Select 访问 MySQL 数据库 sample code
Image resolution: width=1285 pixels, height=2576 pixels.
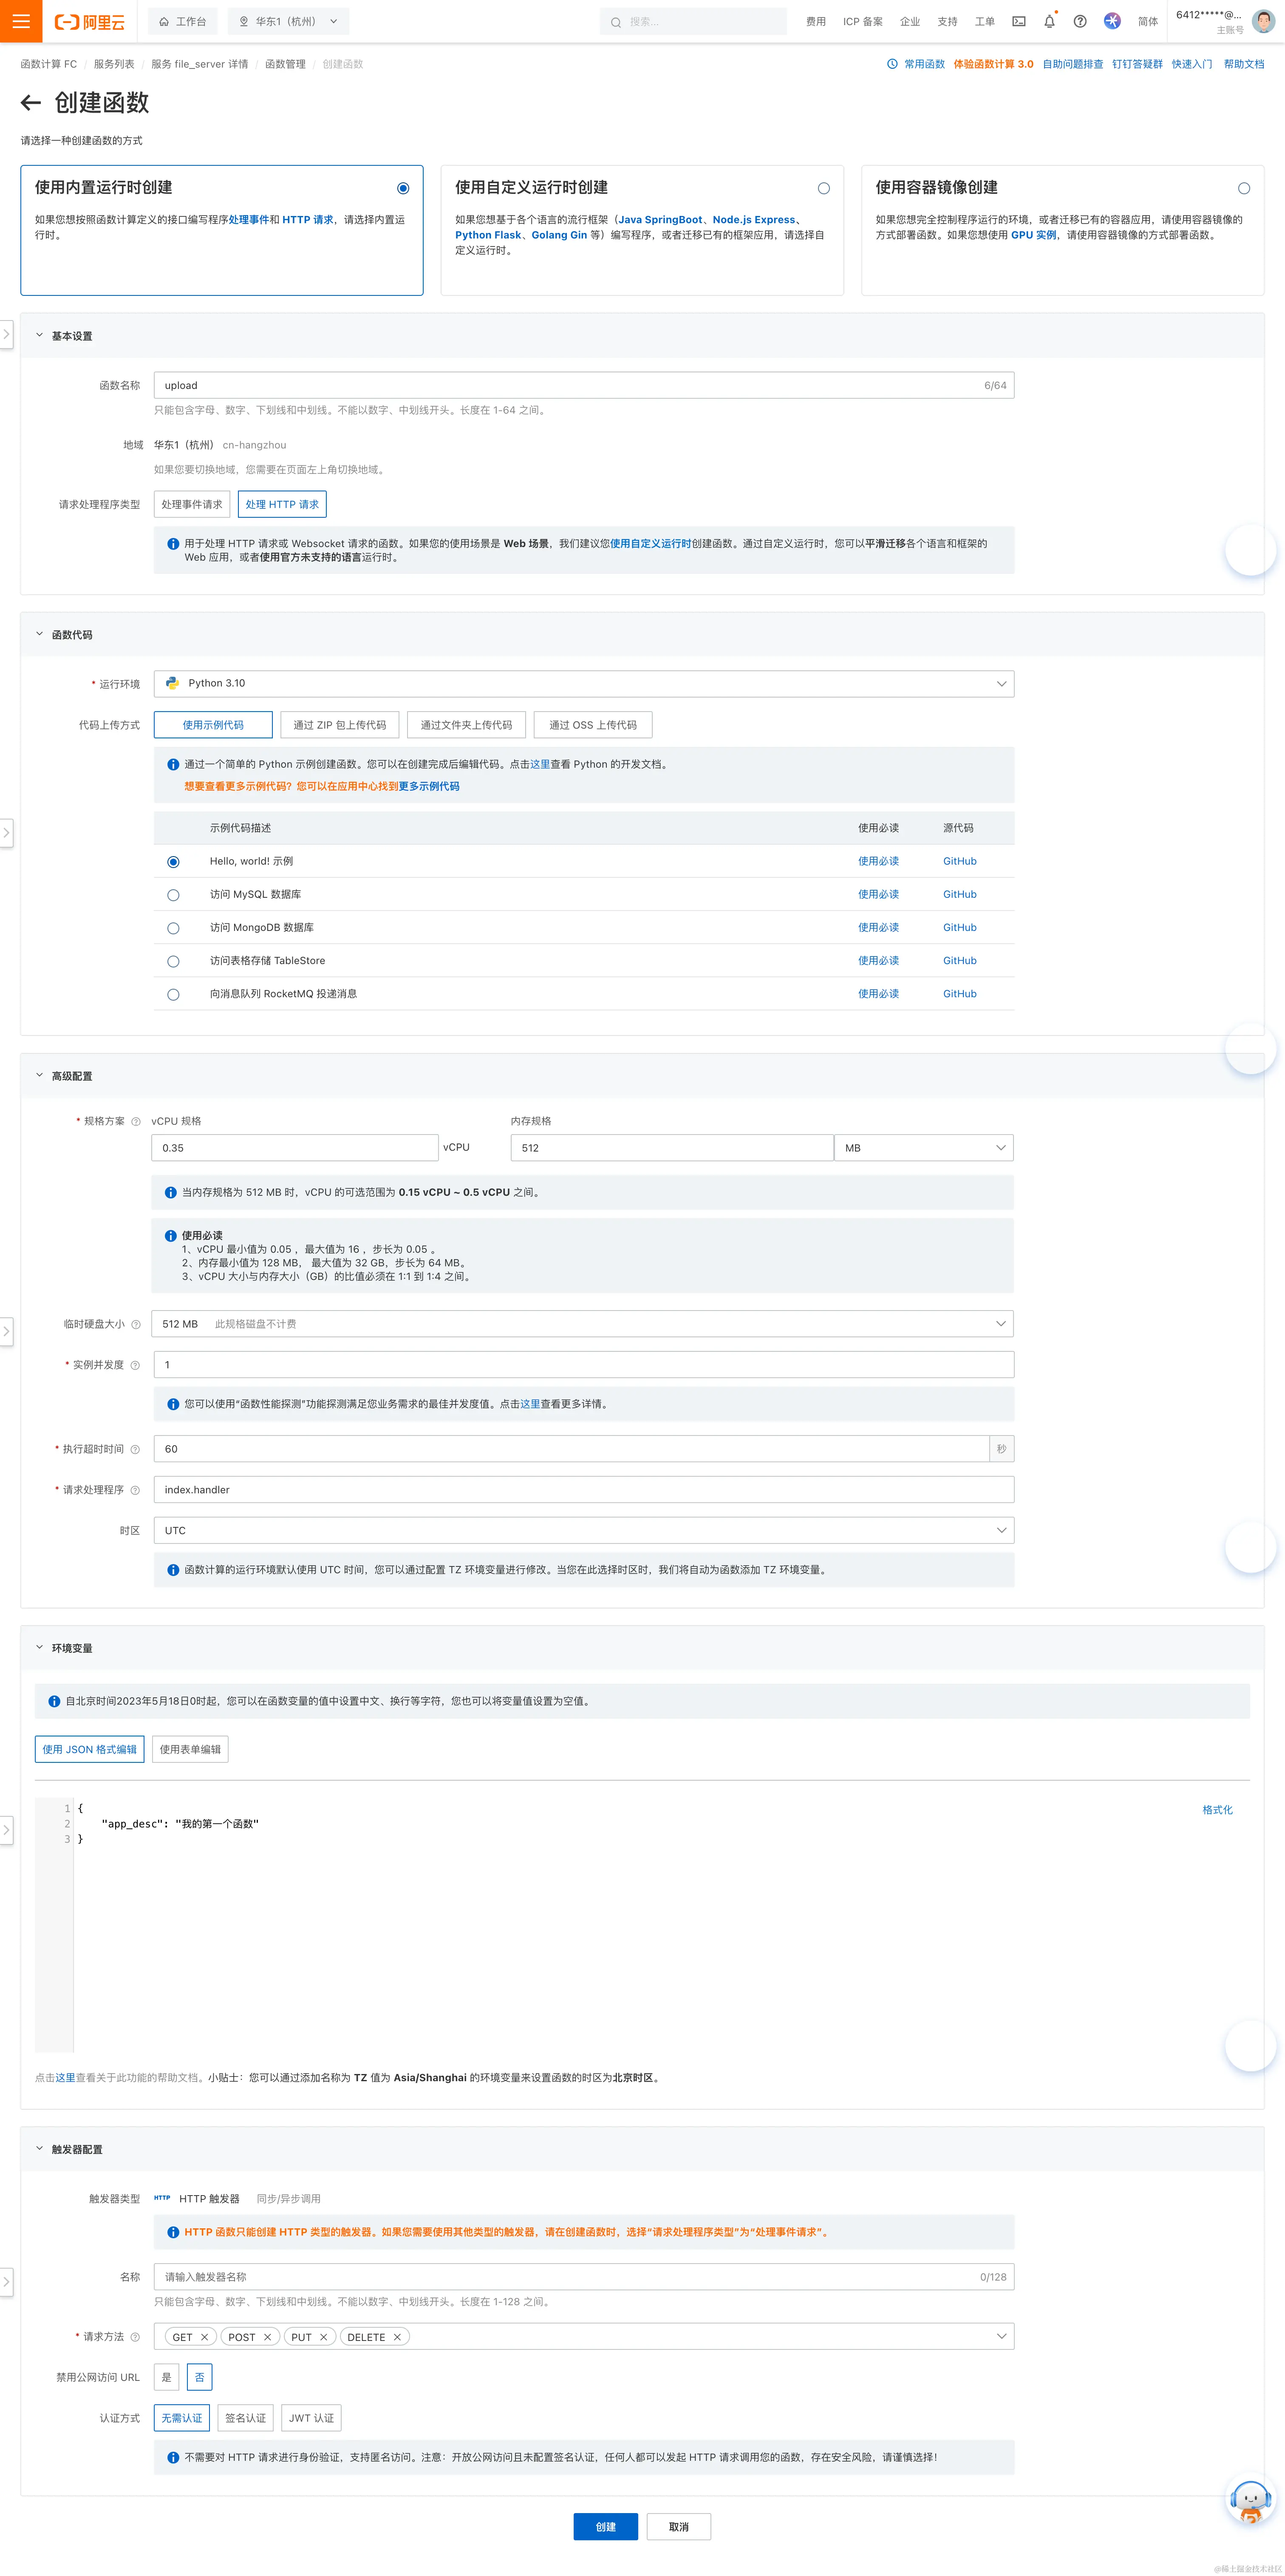(x=173, y=895)
